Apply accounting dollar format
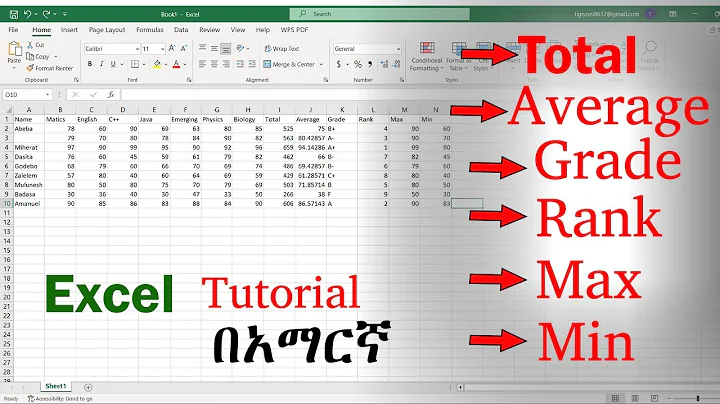The image size is (720, 404). [x=339, y=64]
